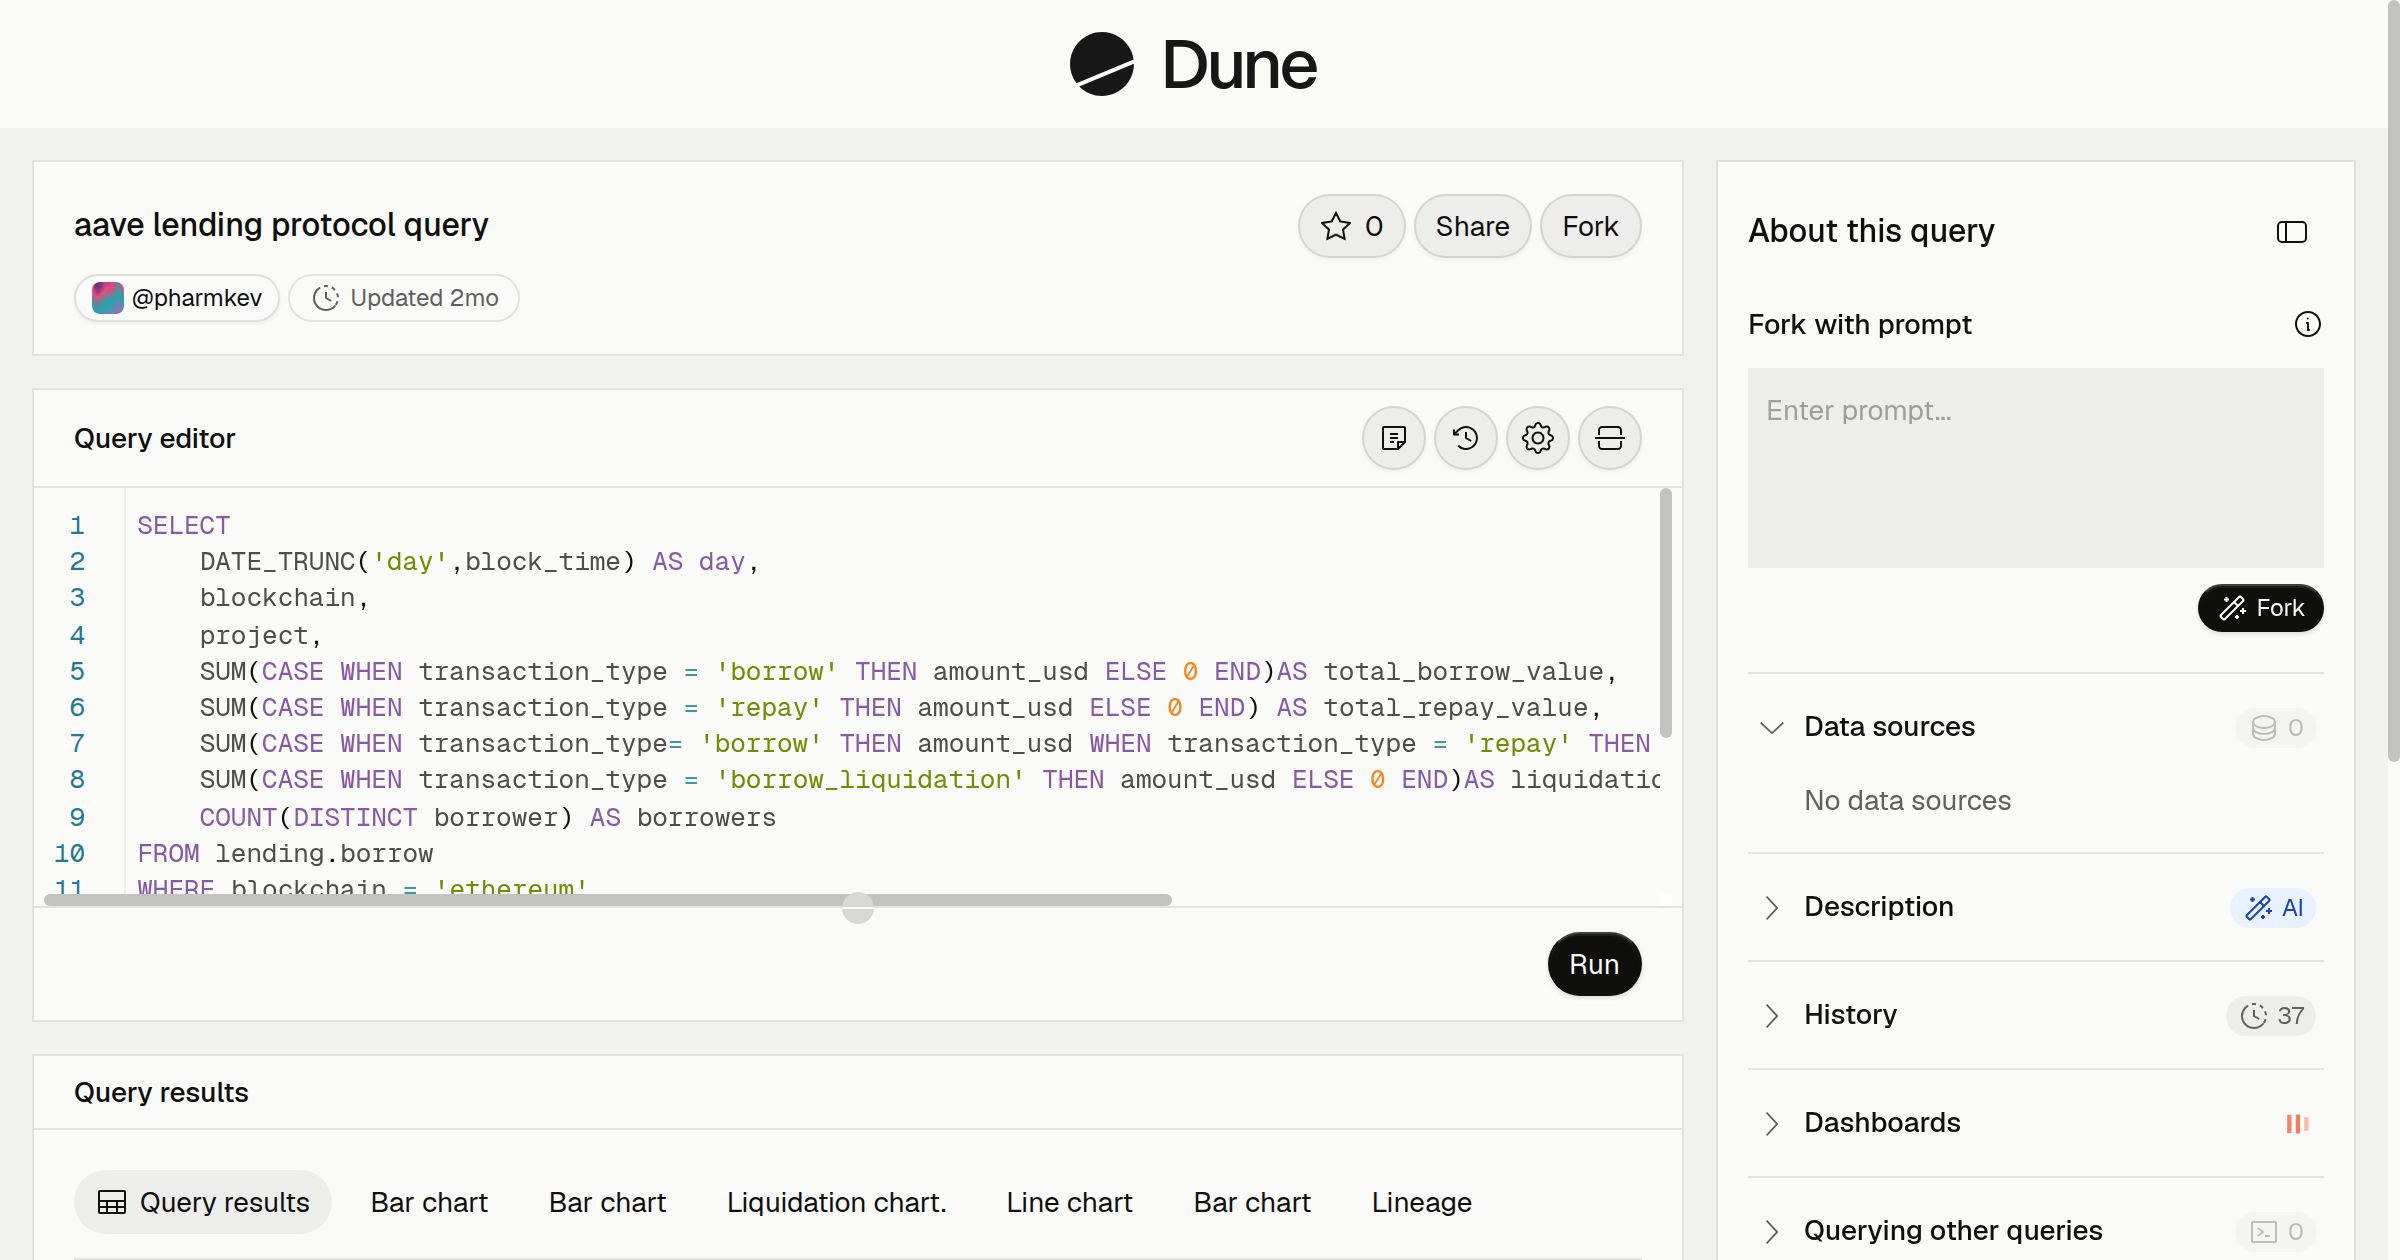Open query settings gear icon
Image resolution: width=2400 pixels, height=1260 pixels.
pyautogui.click(x=1537, y=438)
